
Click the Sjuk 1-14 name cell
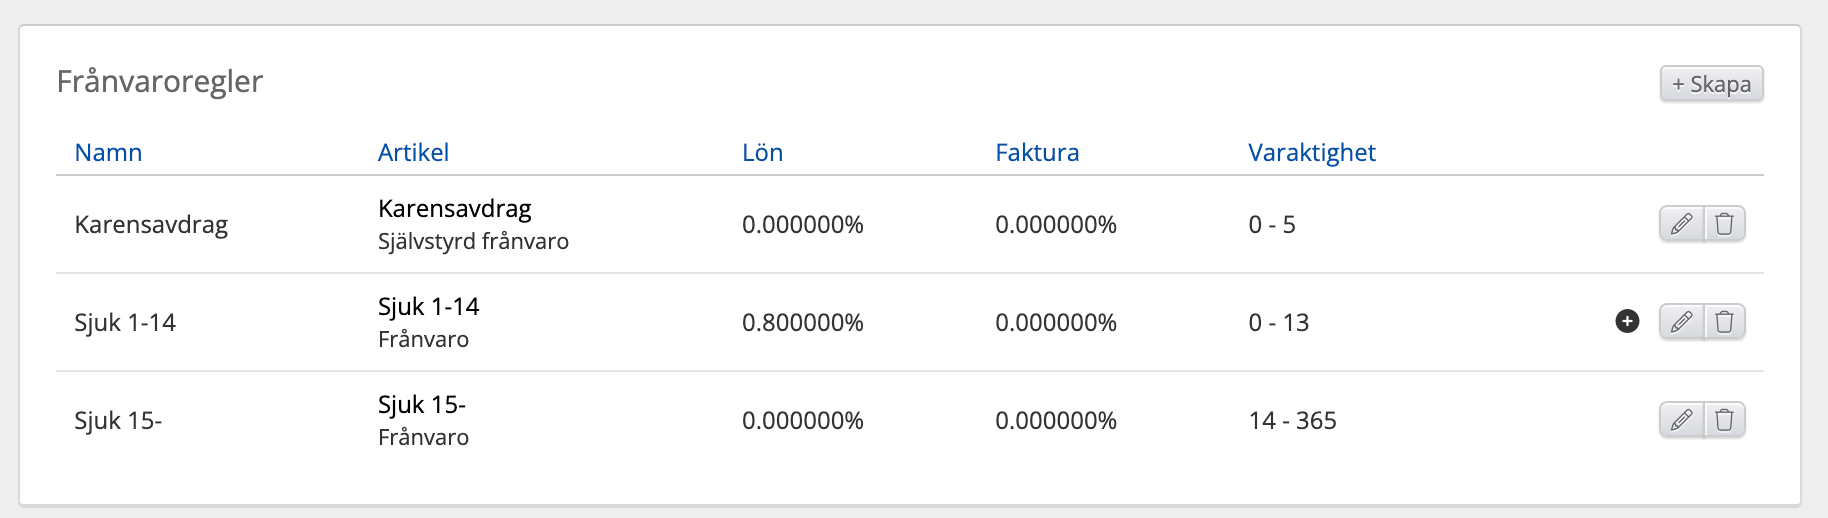(x=125, y=323)
